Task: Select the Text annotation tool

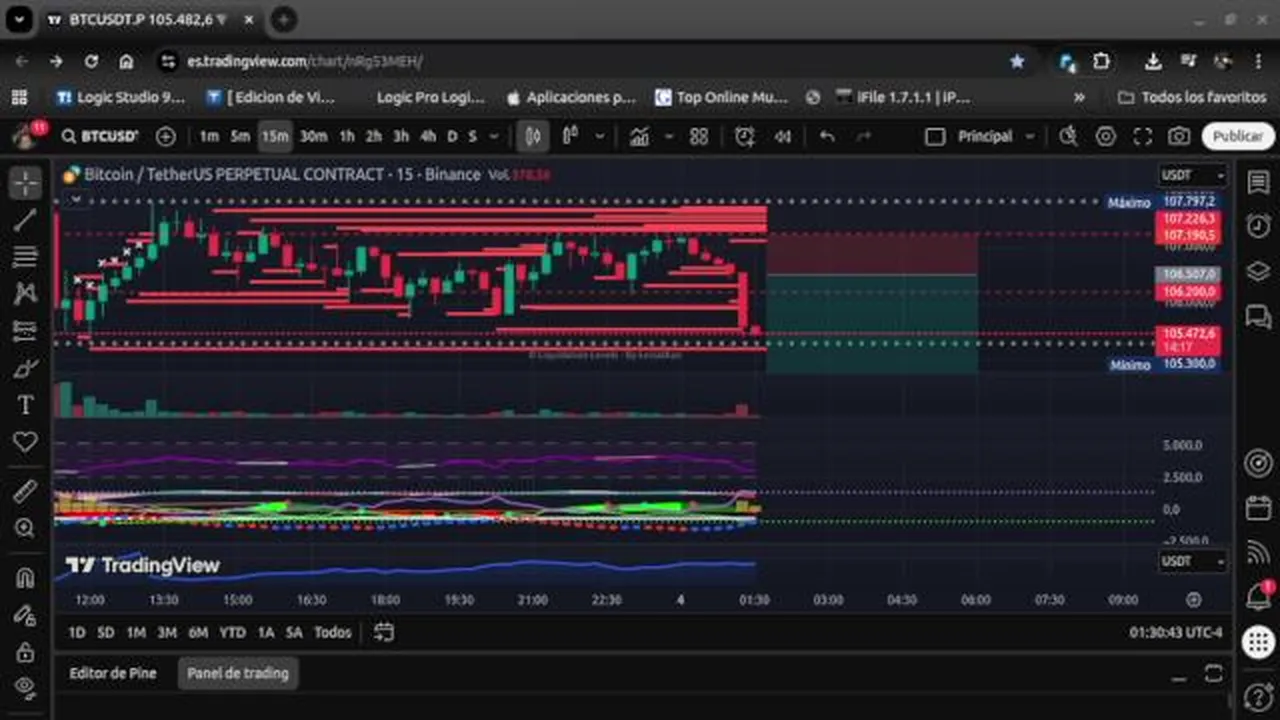Action: pyautogui.click(x=25, y=405)
